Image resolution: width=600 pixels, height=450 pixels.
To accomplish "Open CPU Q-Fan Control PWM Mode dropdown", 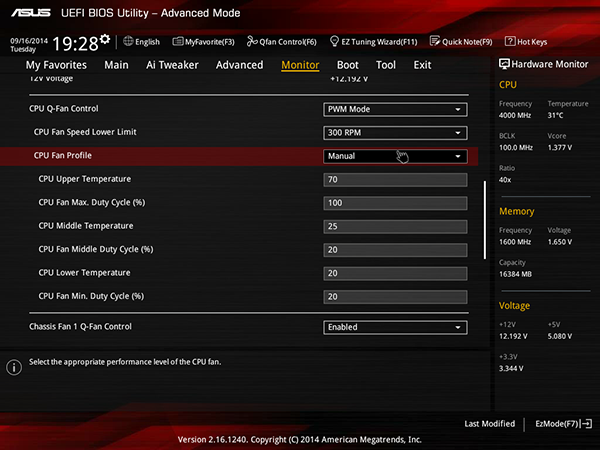I will tap(395, 109).
